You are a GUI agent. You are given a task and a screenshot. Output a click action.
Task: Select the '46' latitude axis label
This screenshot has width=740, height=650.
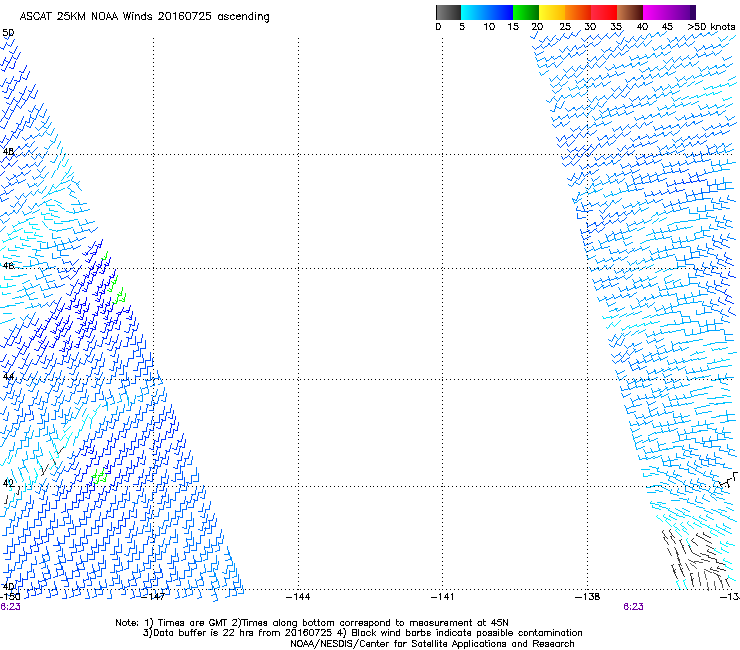point(8,266)
